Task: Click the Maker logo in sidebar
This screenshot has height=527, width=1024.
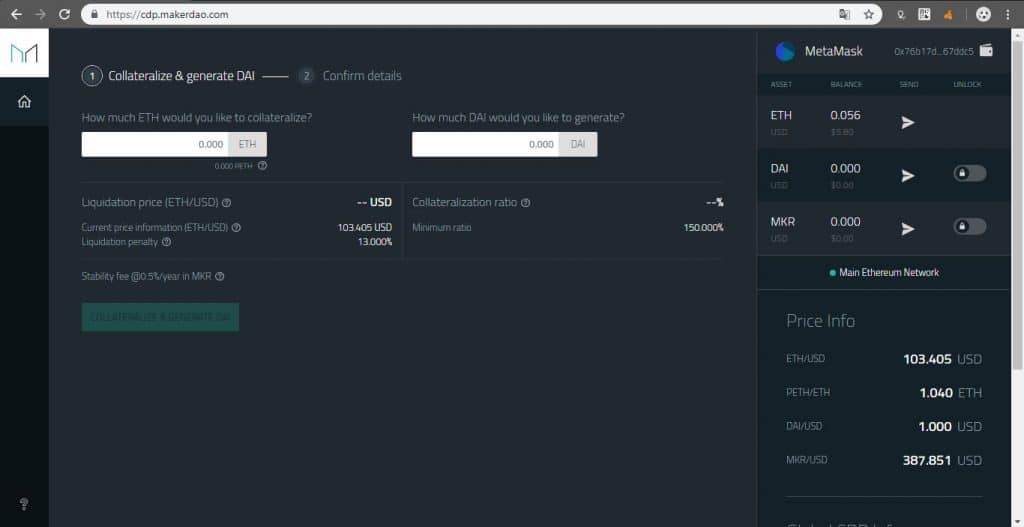Action: pos(24,53)
